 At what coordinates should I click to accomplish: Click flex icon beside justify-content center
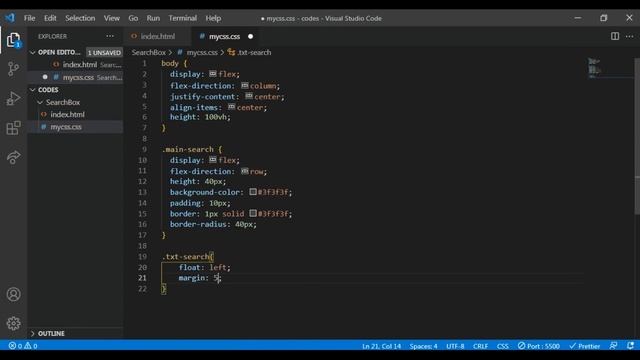click(249, 96)
